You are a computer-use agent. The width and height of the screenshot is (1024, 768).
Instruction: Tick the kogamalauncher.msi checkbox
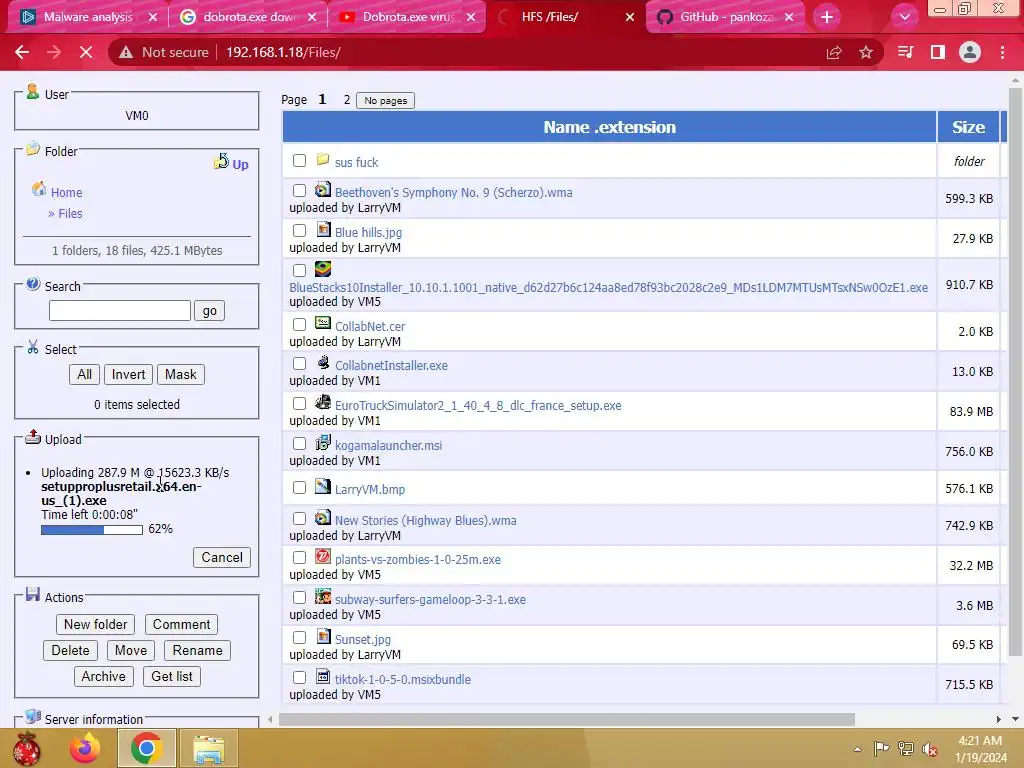[299, 444]
